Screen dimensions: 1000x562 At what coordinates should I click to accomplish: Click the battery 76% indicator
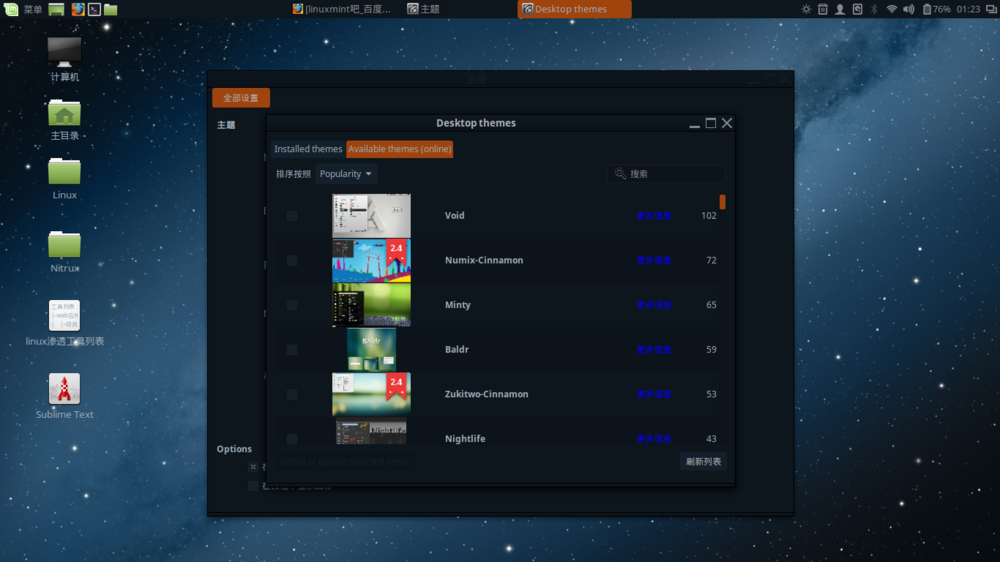pos(936,9)
